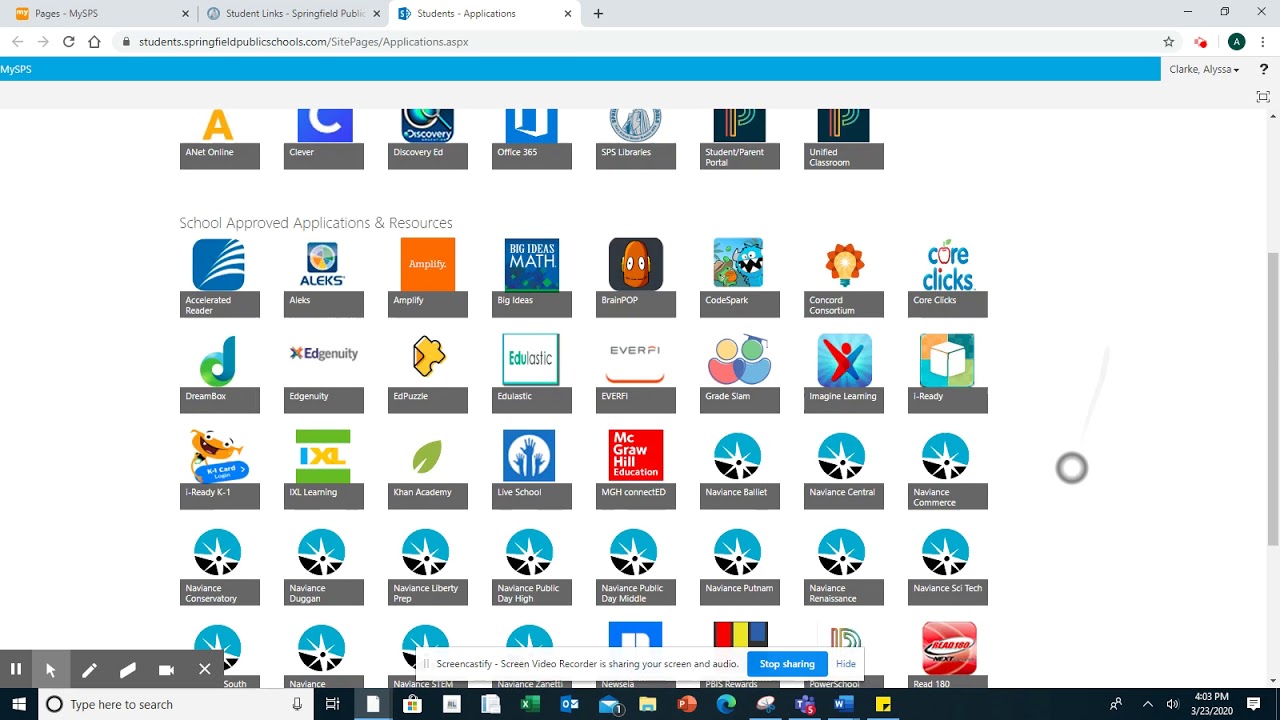Image resolution: width=1280 pixels, height=720 pixels.
Task: Launch Imagine Learning tile
Action: (x=843, y=374)
